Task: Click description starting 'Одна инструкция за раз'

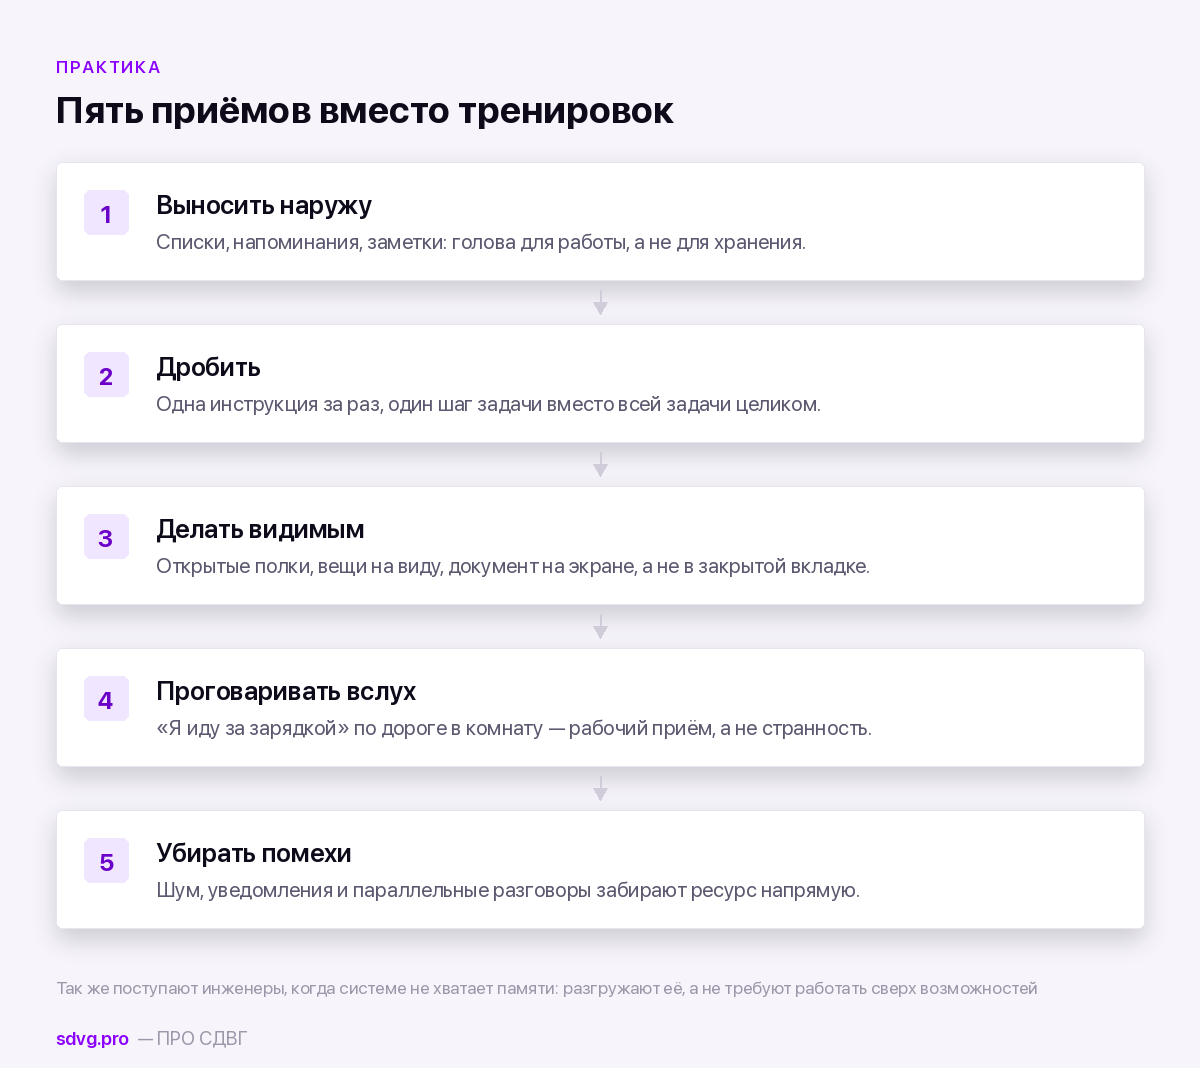Action: pos(488,404)
